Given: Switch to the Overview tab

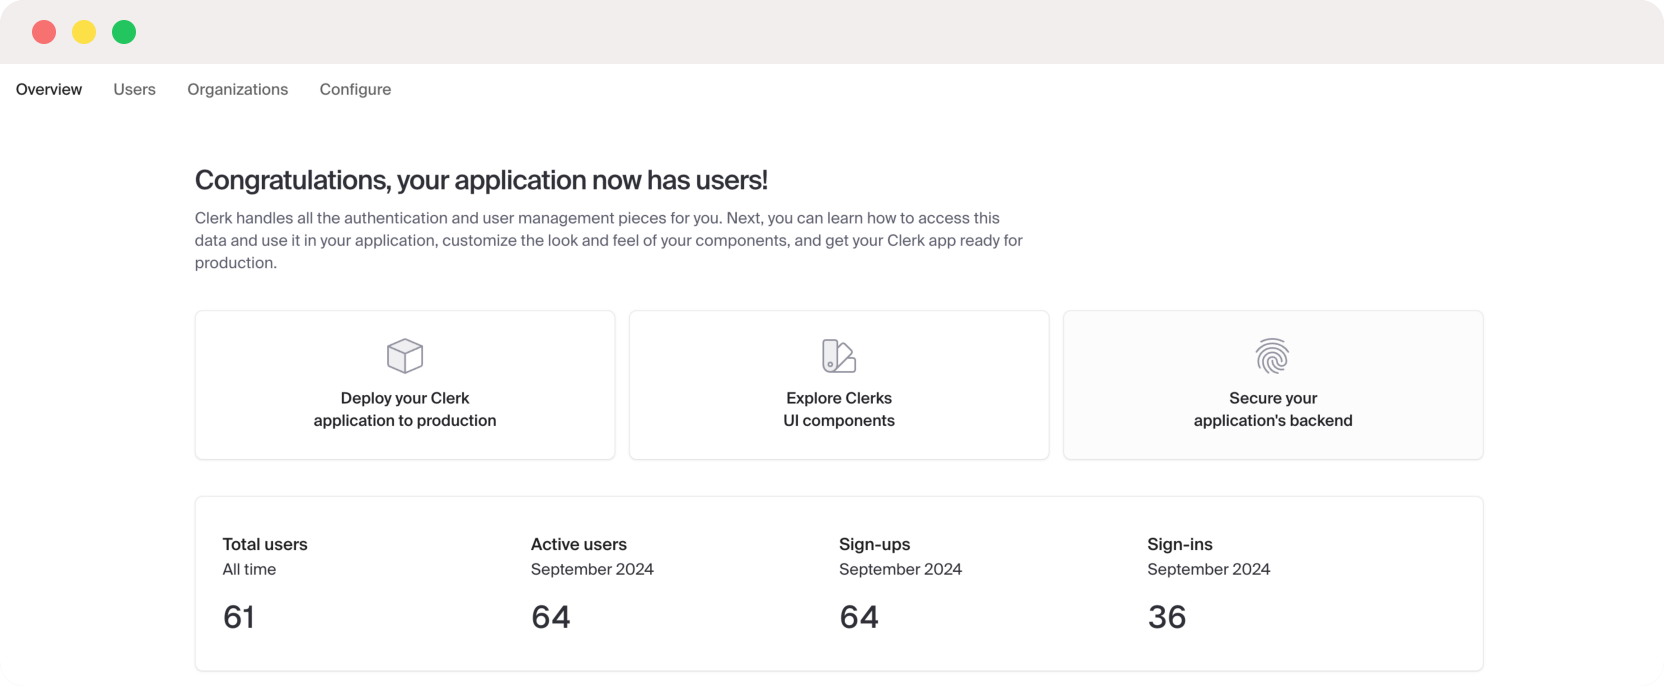Looking at the screenshot, I should (49, 89).
